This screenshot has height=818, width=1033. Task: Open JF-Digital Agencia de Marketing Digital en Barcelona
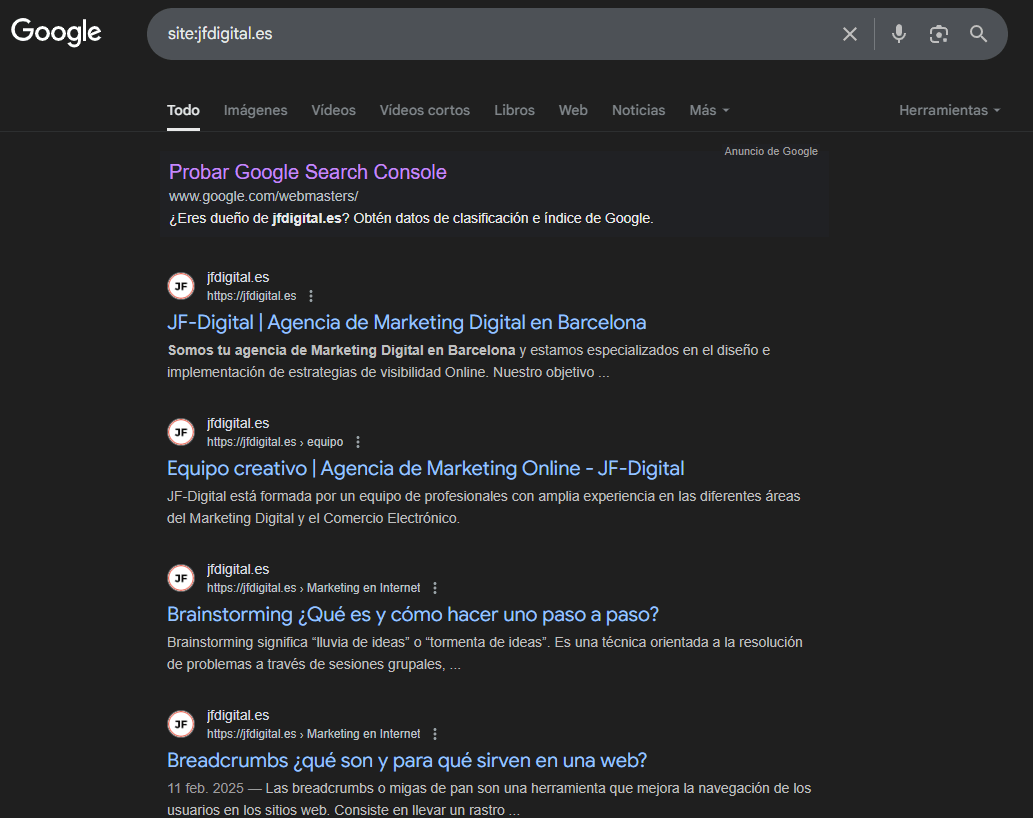[x=406, y=322]
